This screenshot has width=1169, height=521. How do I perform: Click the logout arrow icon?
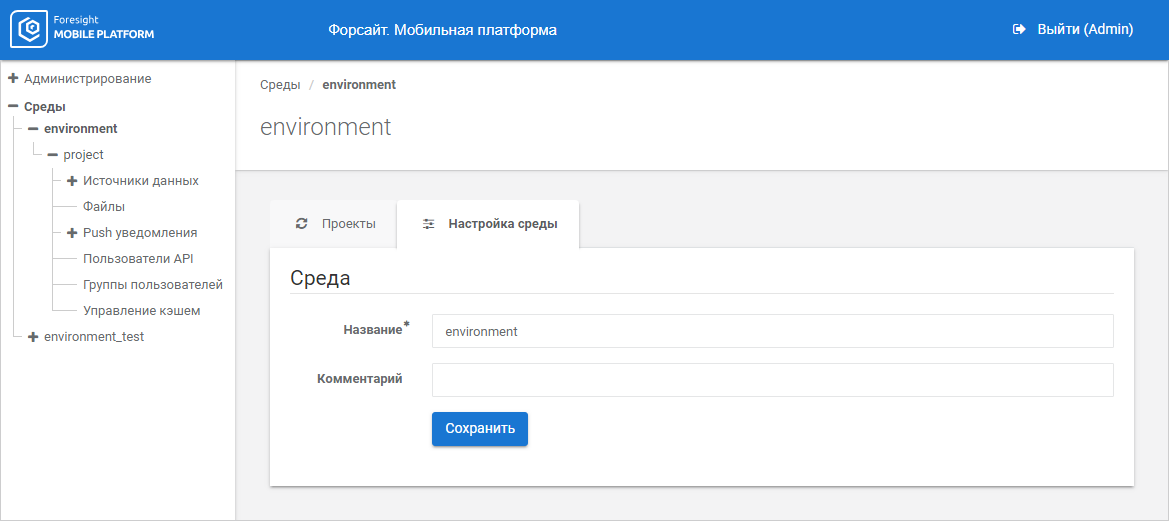[1019, 30]
